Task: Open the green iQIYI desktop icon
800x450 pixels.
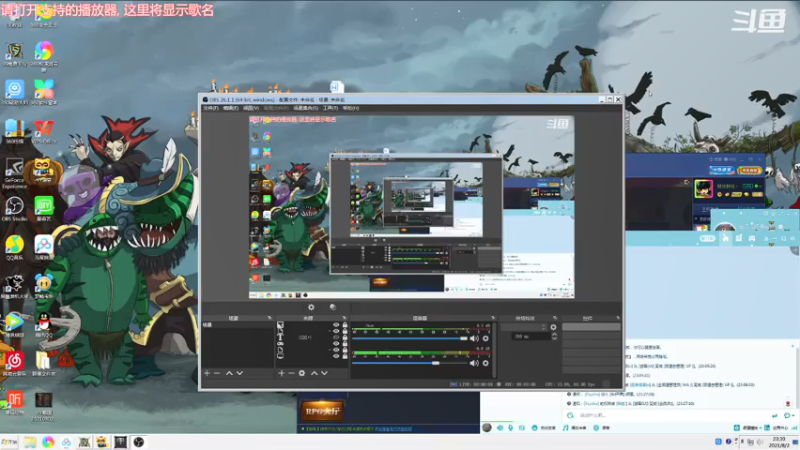Action: click(x=44, y=209)
